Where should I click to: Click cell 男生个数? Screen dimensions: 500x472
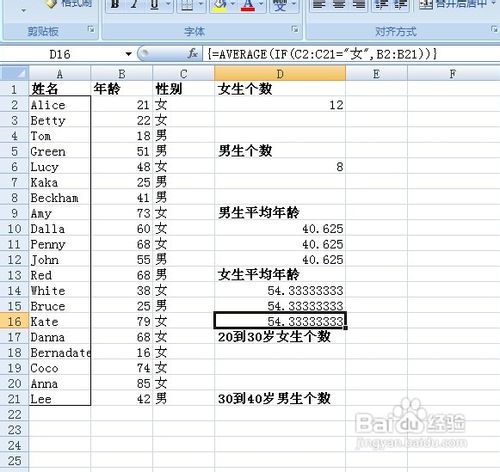(280, 151)
